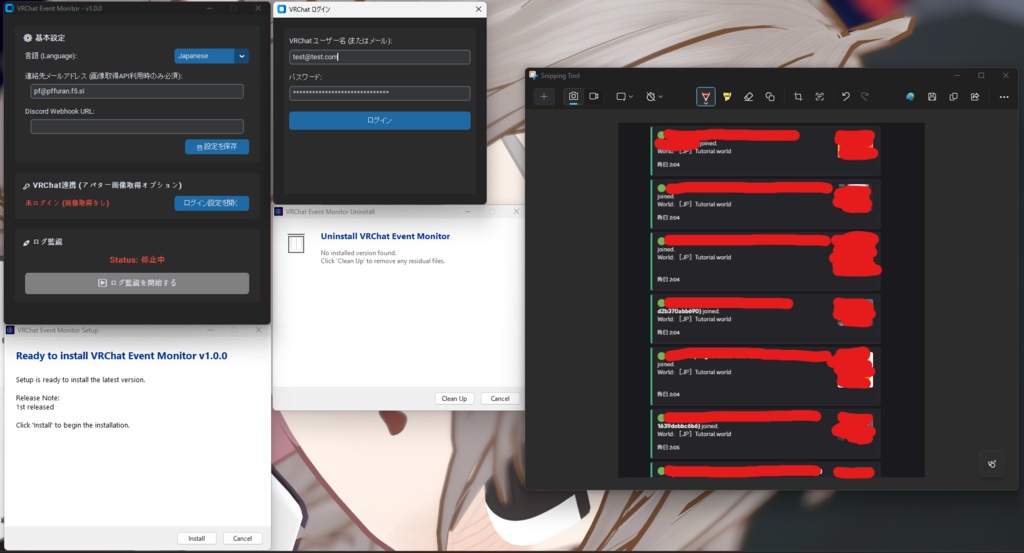Save the snip with floppy icon
1024x553 pixels.
click(932, 97)
